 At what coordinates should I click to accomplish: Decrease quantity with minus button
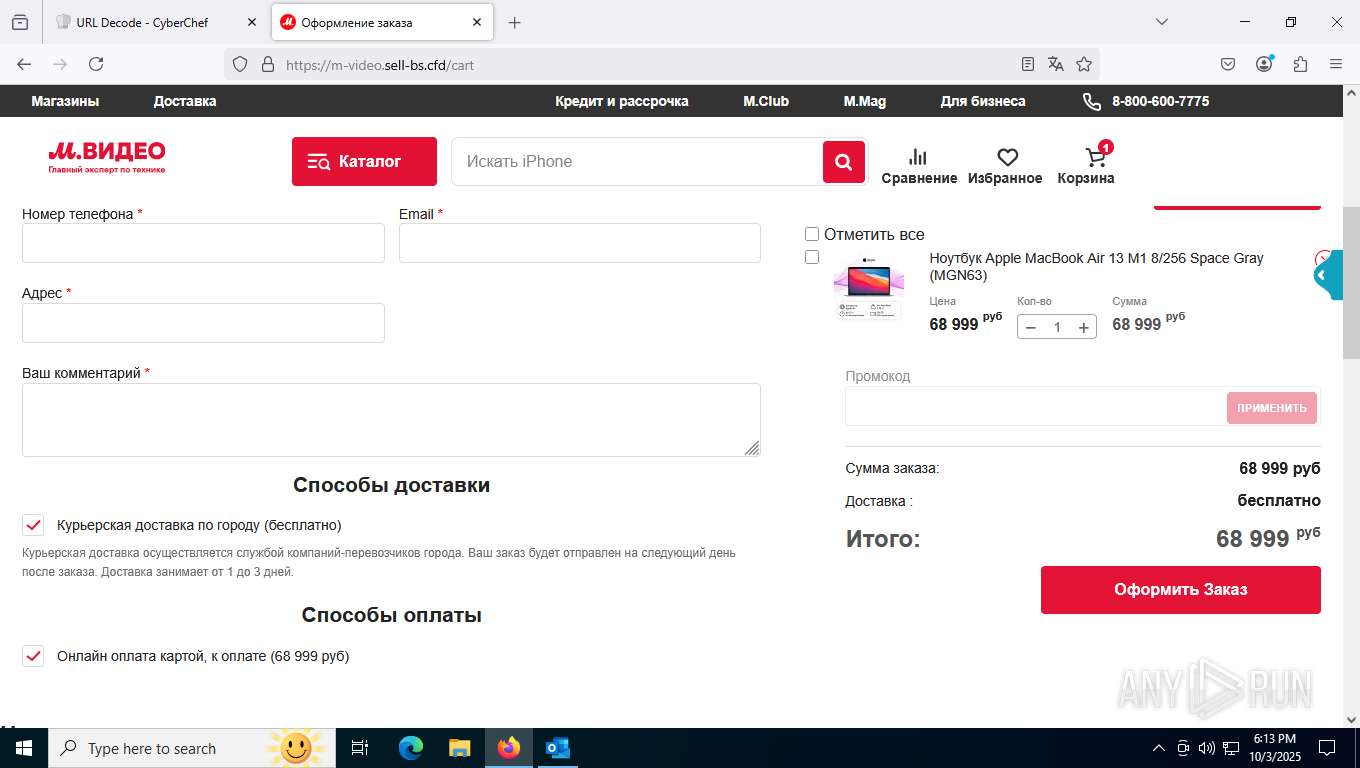coord(1031,327)
